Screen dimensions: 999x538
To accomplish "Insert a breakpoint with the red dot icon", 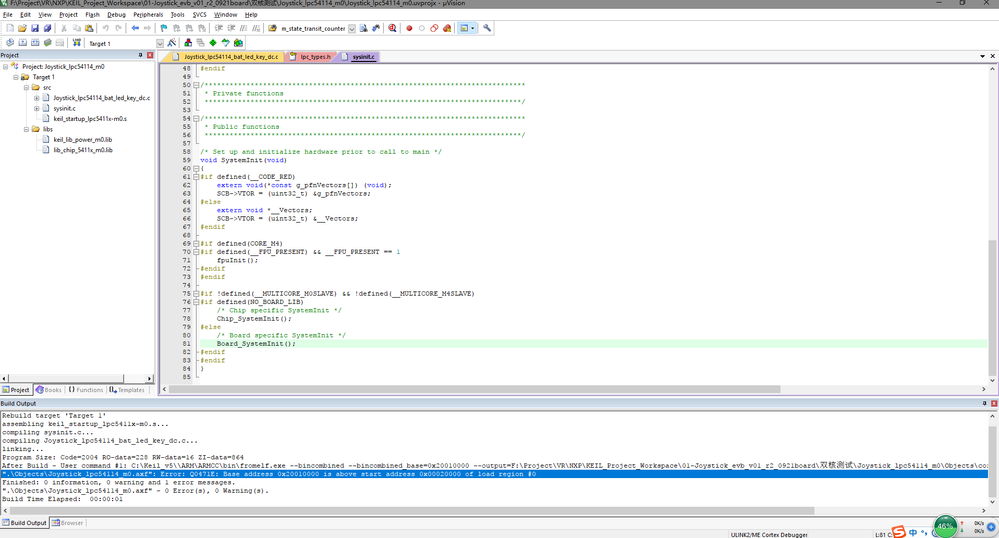I will 409,28.
